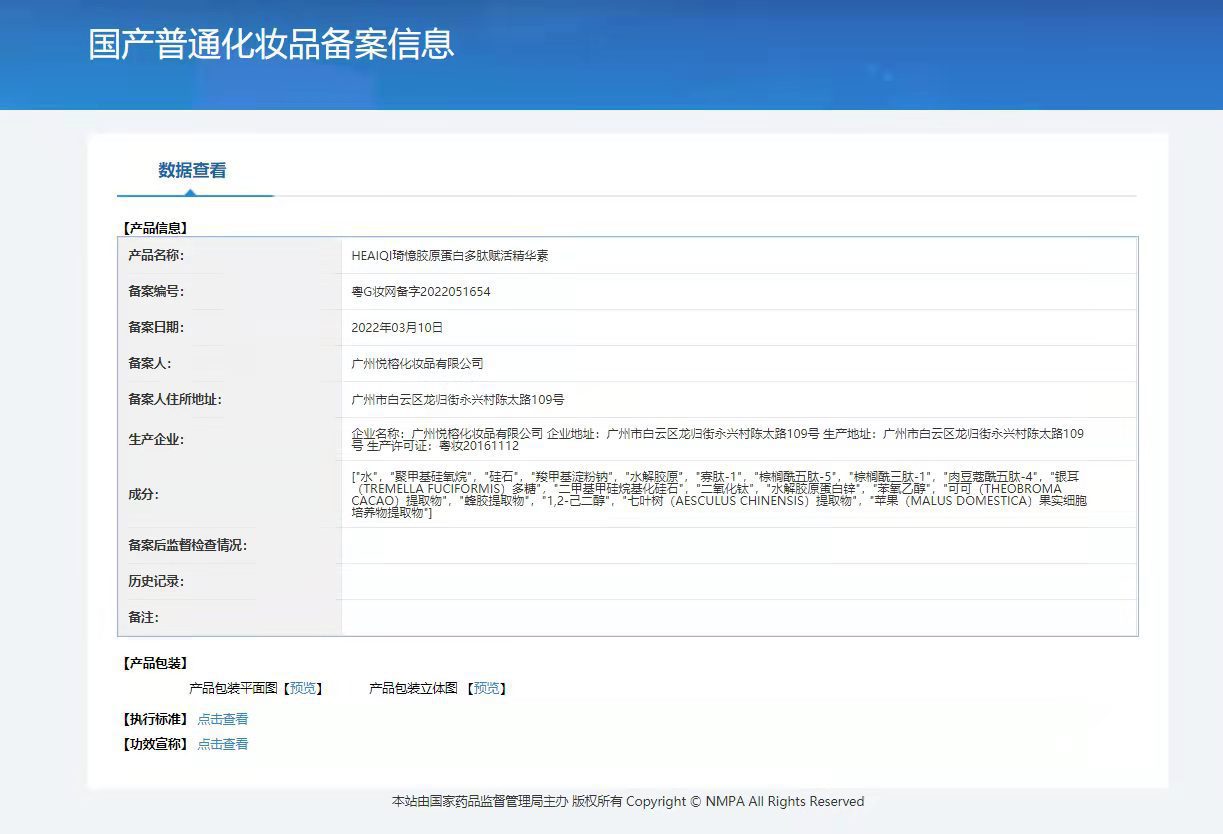
Task: Open 点击查看 link for 执行标准
Action: click(x=223, y=719)
